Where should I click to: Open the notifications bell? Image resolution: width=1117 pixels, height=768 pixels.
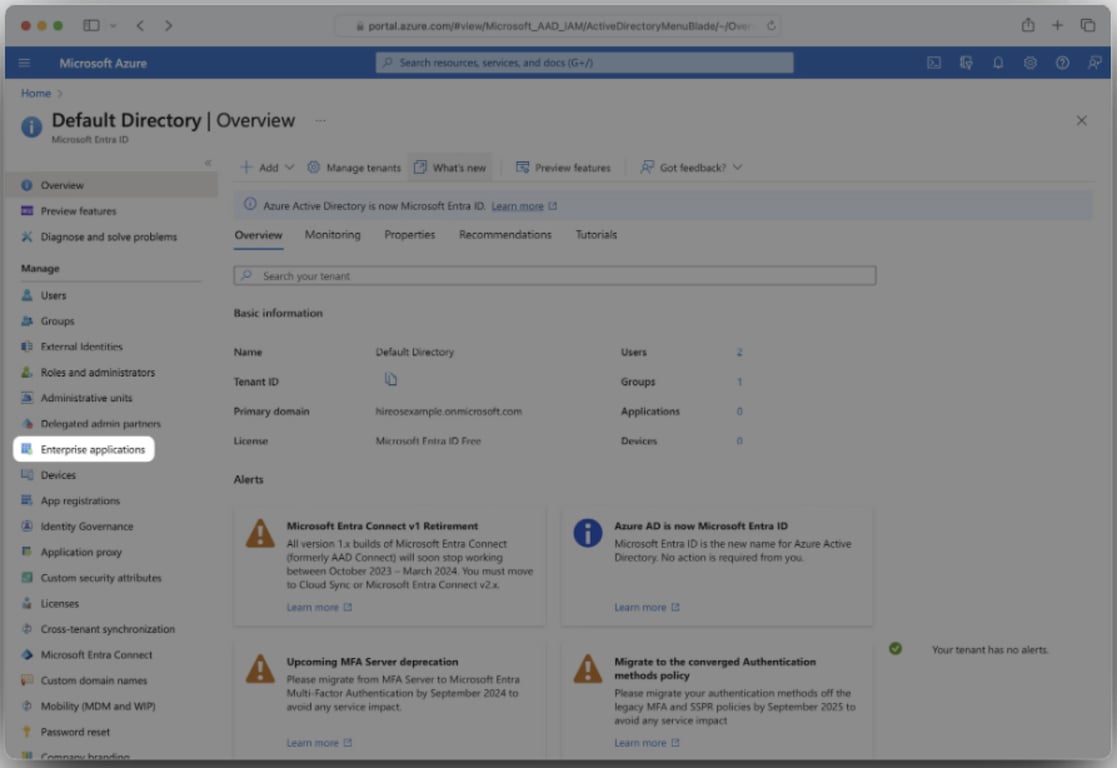998,63
